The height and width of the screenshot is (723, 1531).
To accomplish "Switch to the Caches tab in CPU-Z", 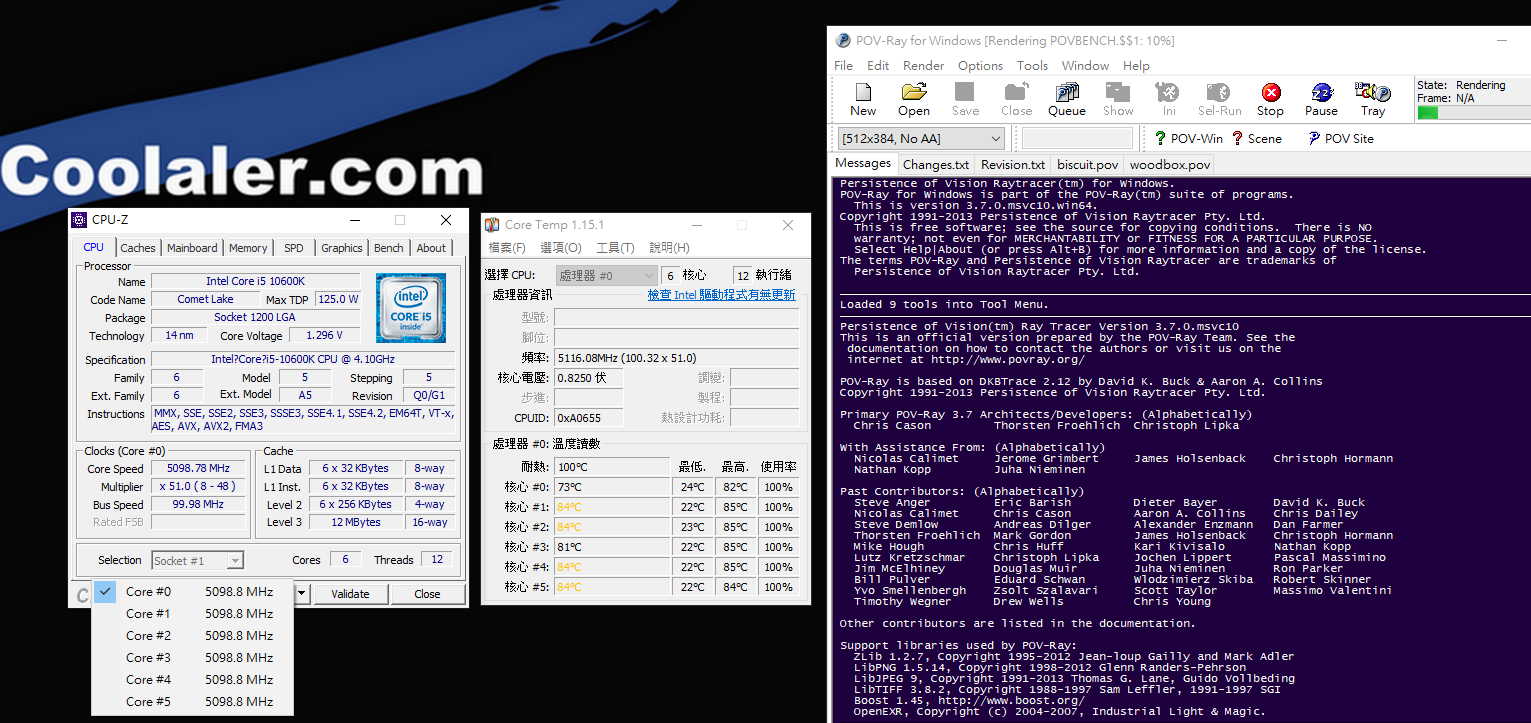I will [x=138, y=248].
